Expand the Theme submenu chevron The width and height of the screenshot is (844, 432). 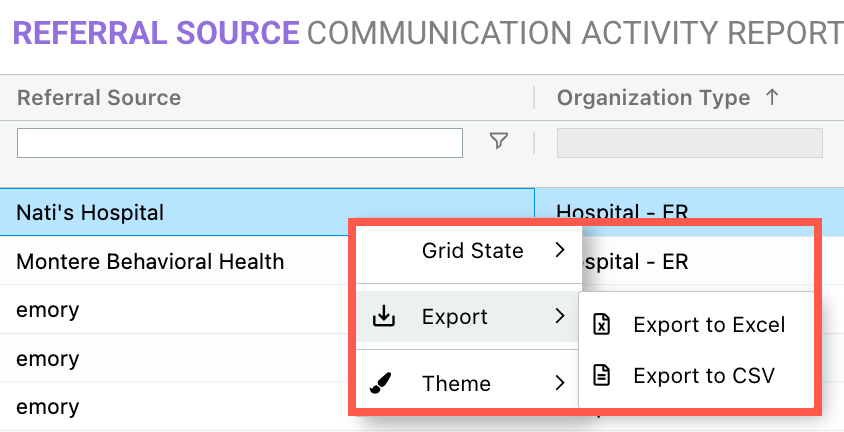coord(560,384)
